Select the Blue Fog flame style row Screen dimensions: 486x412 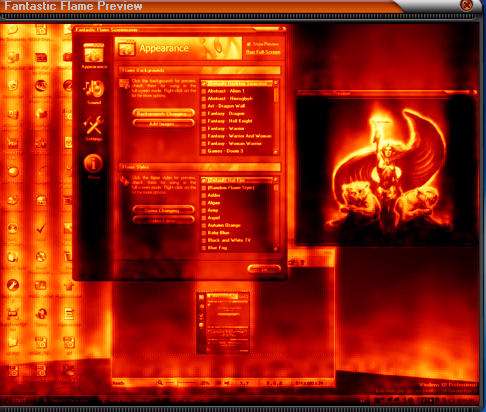(237, 248)
